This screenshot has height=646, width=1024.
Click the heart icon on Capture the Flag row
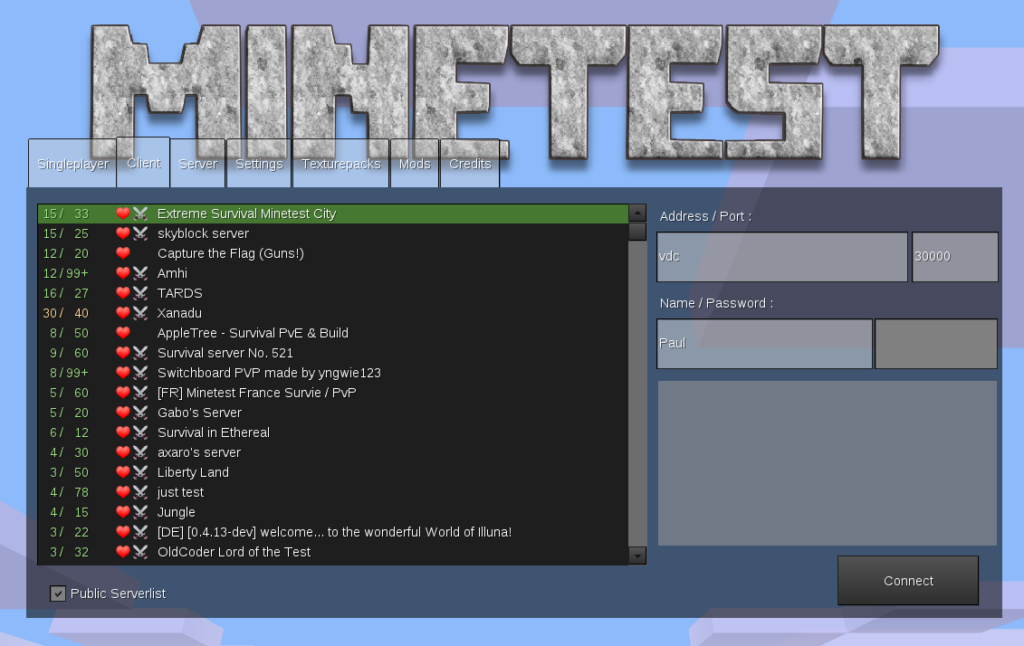point(123,253)
